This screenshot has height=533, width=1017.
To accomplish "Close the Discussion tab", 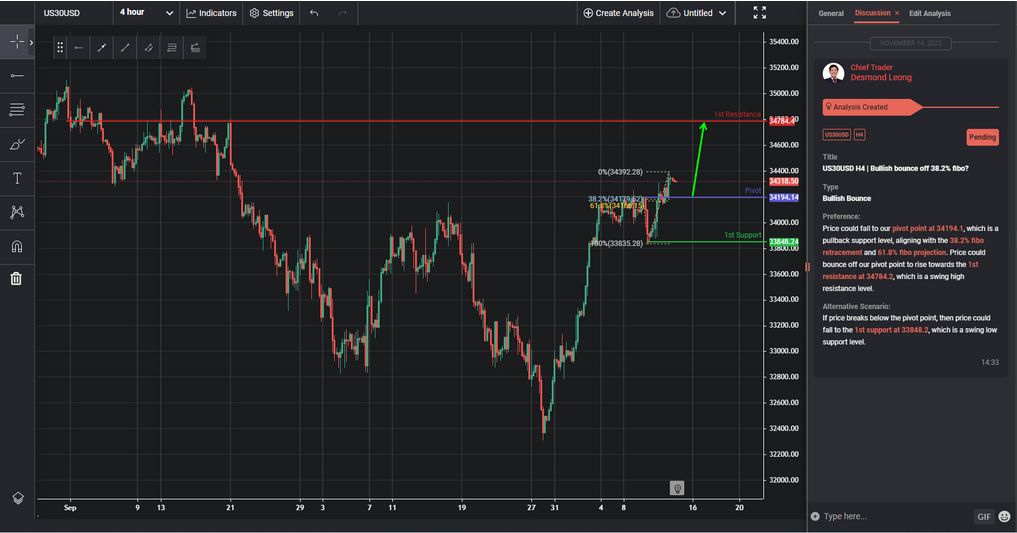I will [x=897, y=13].
